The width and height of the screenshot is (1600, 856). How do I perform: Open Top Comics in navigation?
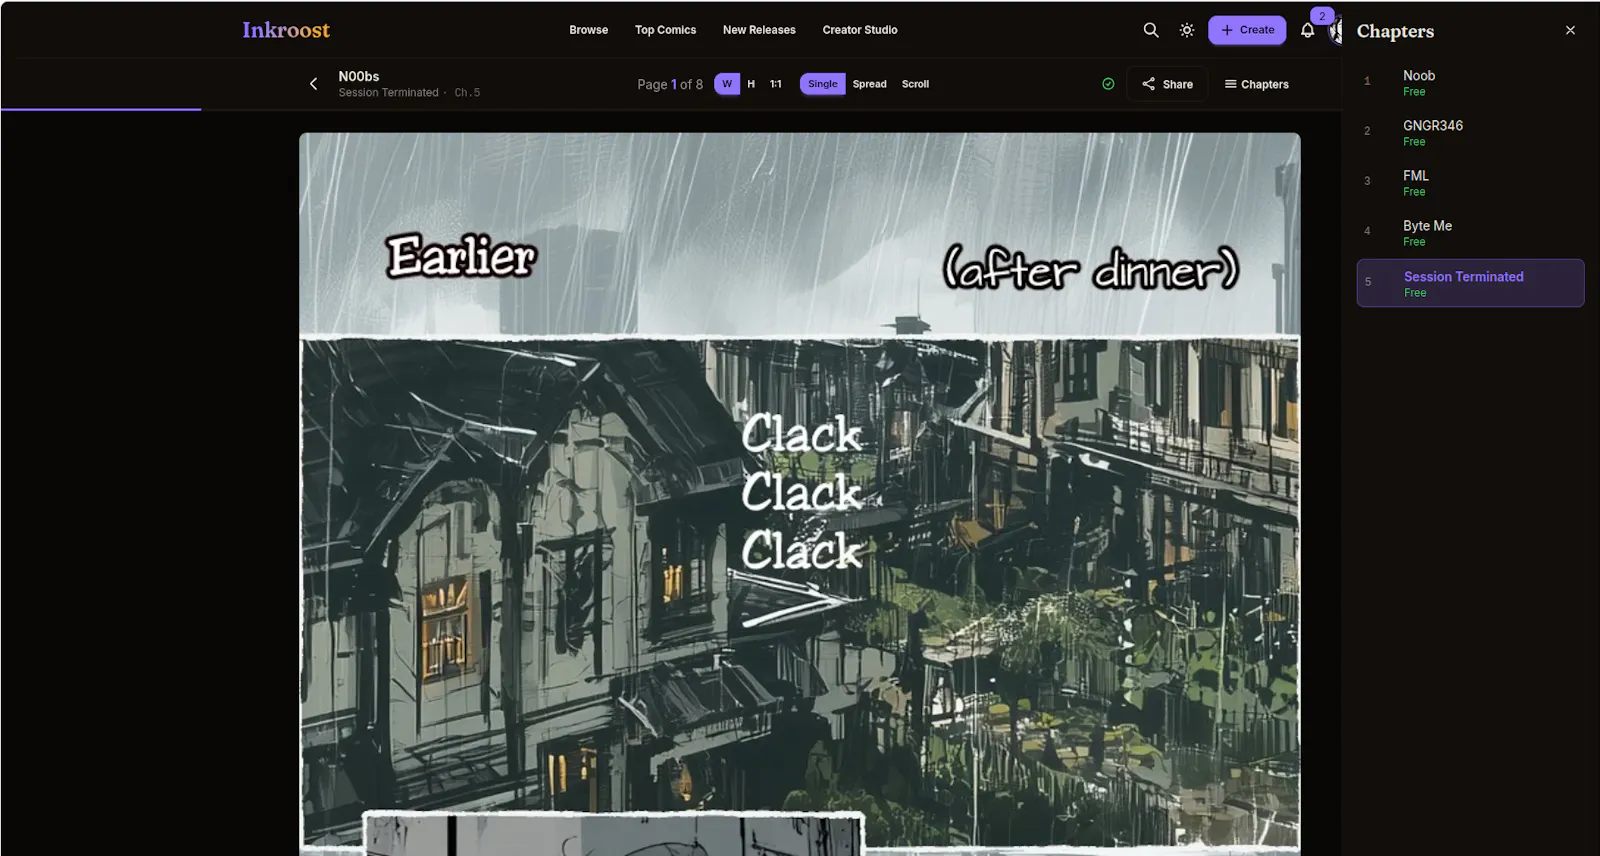pyautogui.click(x=665, y=30)
